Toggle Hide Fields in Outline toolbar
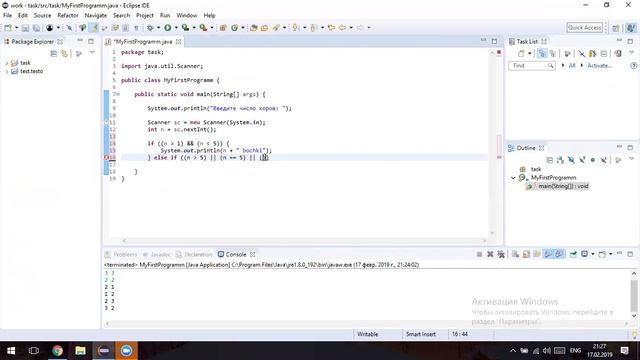Viewport: 640px width, 360px height. tap(571, 160)
